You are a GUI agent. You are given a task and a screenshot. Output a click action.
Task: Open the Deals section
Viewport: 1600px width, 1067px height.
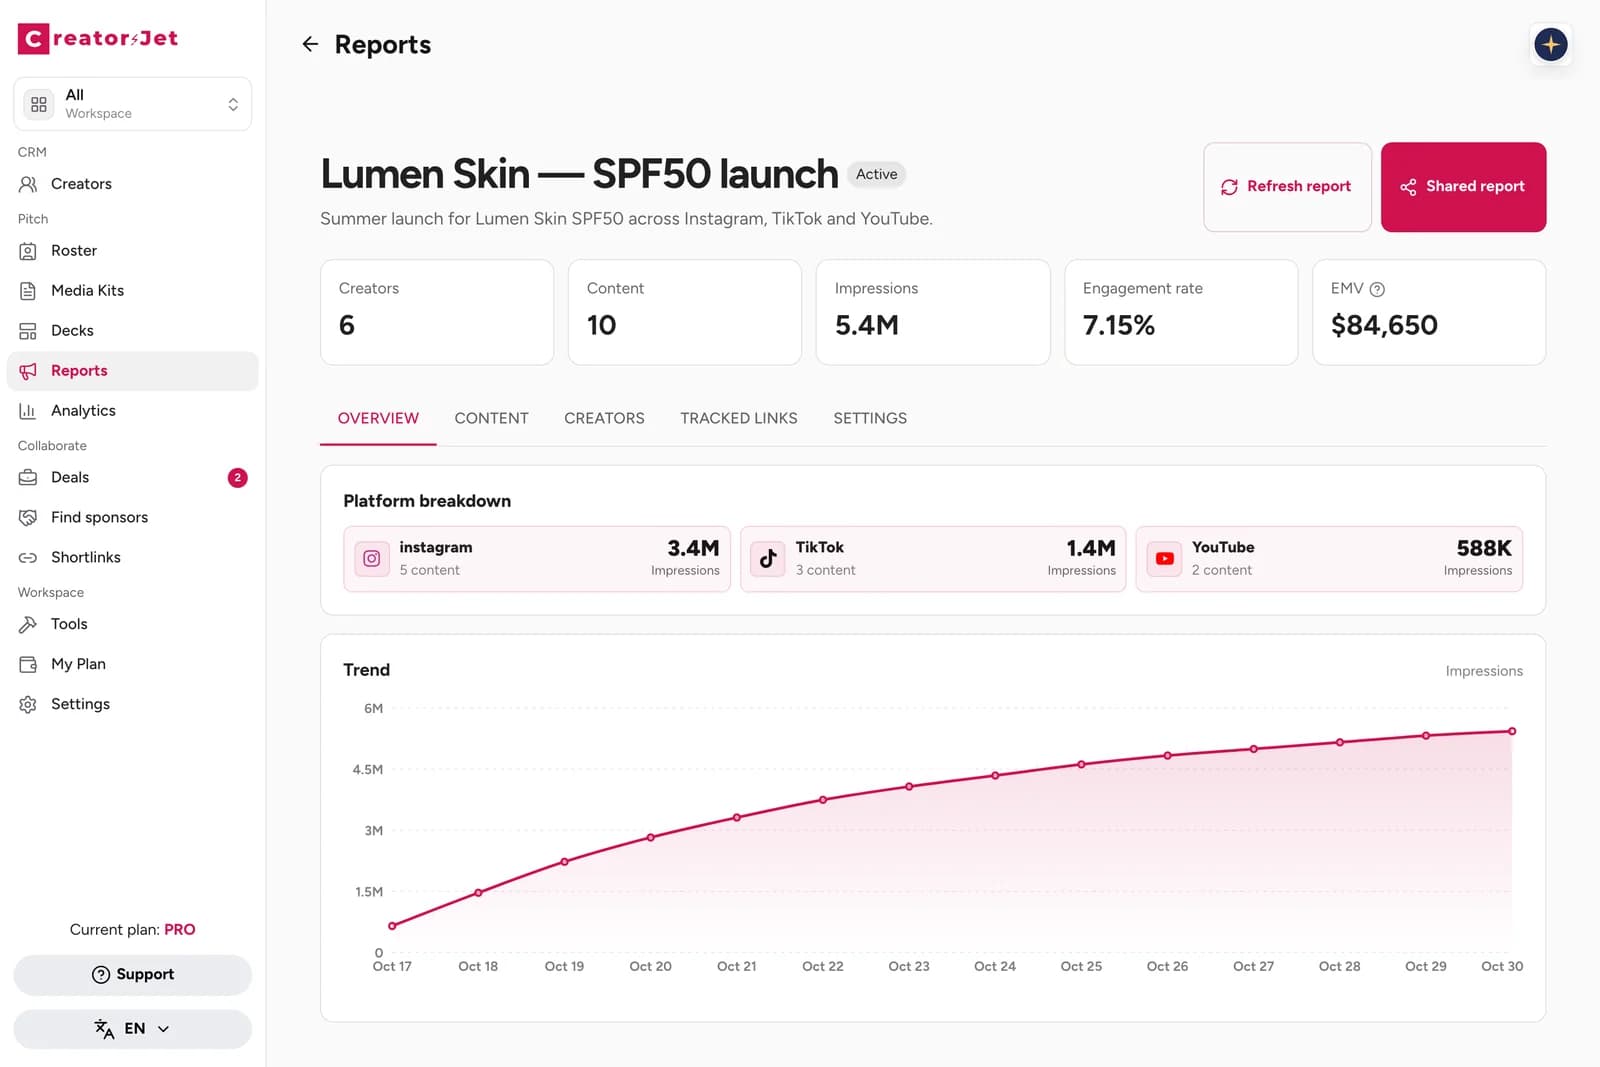click(x=132, y=478)
